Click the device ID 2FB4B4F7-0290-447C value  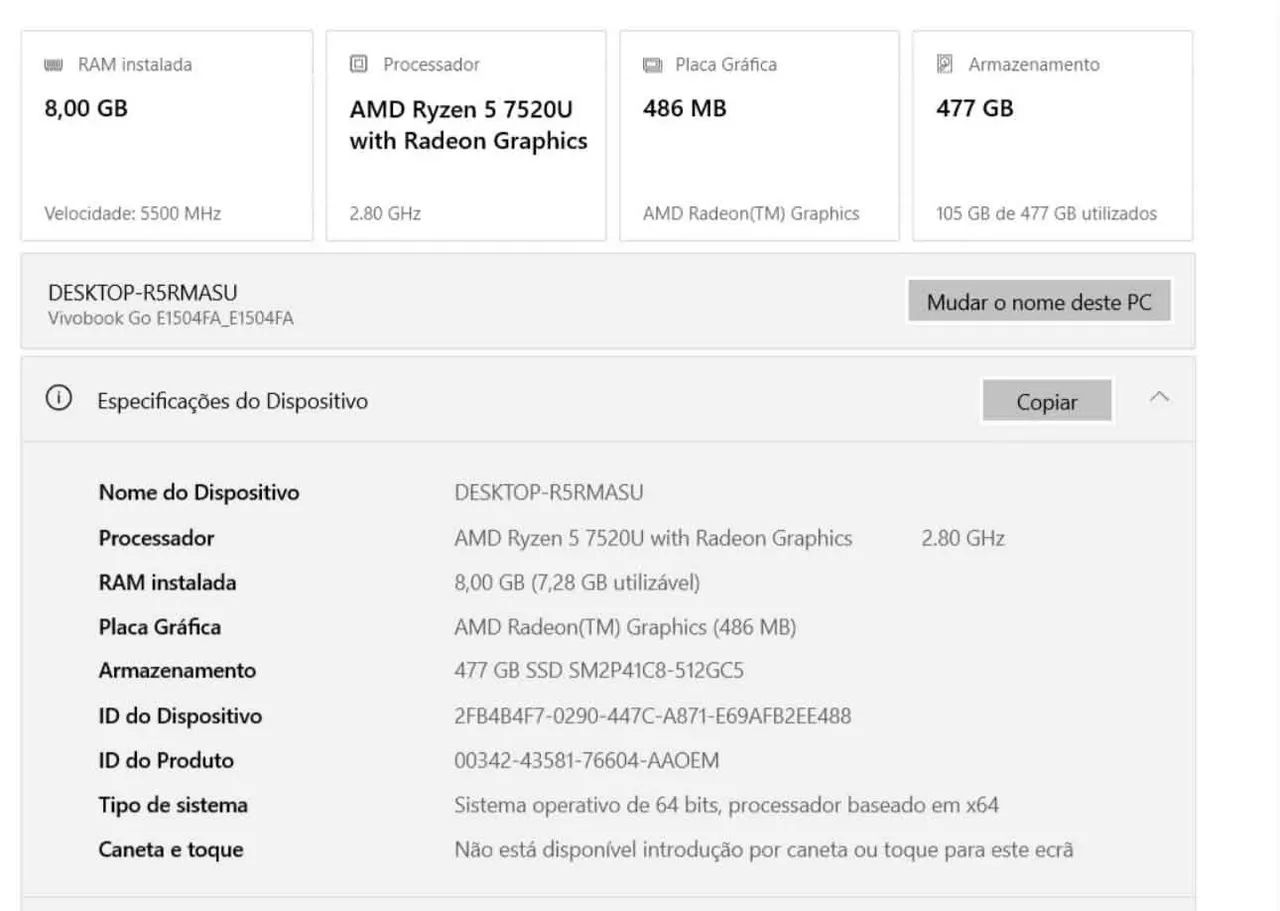[x=653, y=716]
